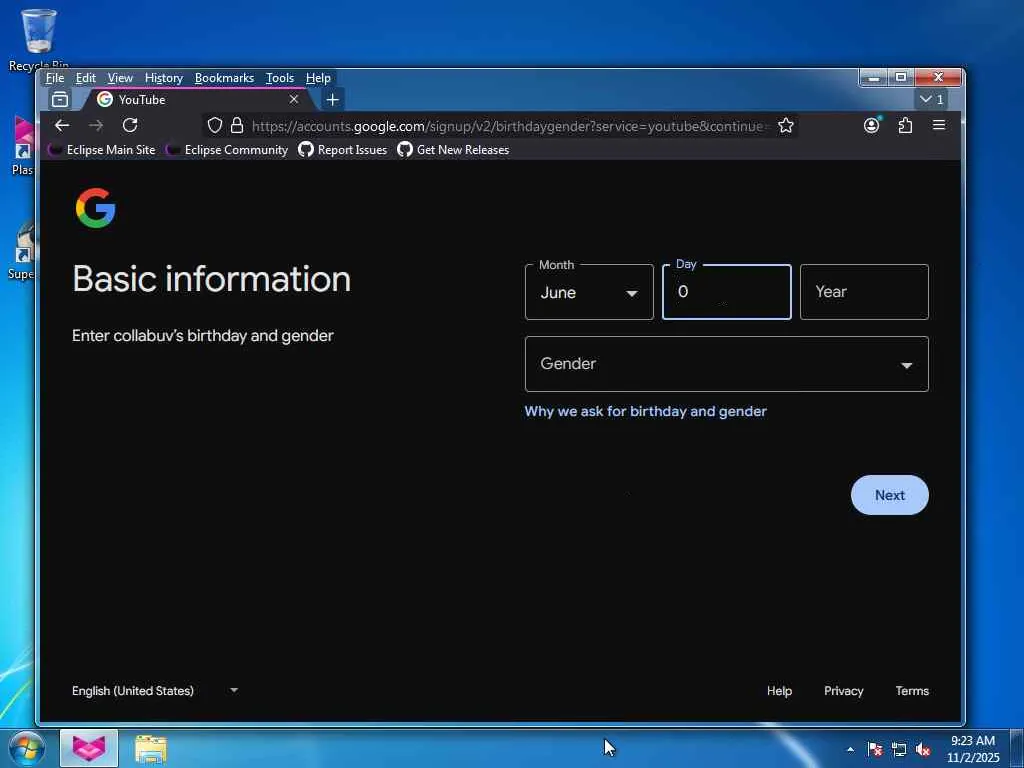Click the network tray icon
The image size is (1024, 768).
point(899,749)
